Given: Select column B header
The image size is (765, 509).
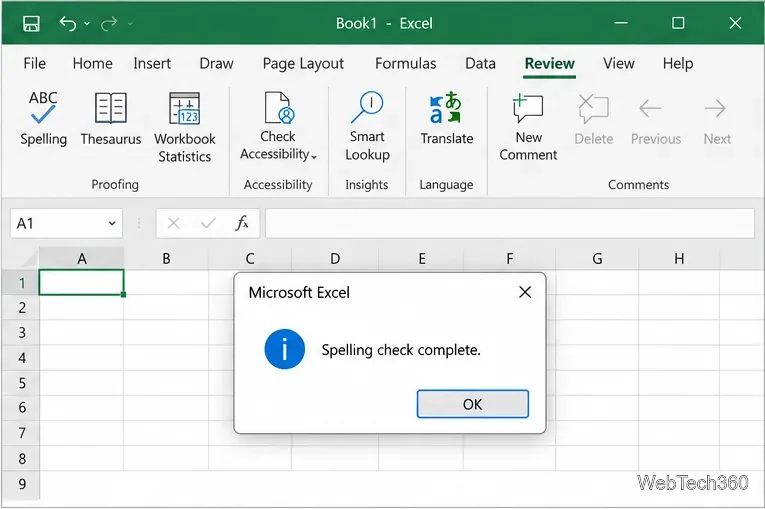Looking at the screenshot, I should [x=166, y=258].
